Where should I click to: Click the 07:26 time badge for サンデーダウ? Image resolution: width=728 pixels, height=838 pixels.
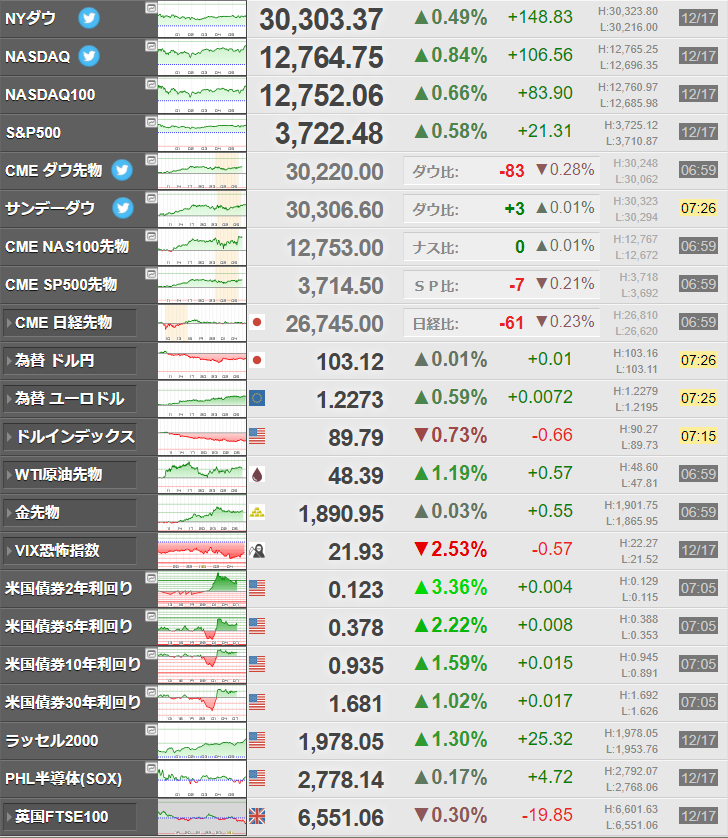click(x=698, y=208)
